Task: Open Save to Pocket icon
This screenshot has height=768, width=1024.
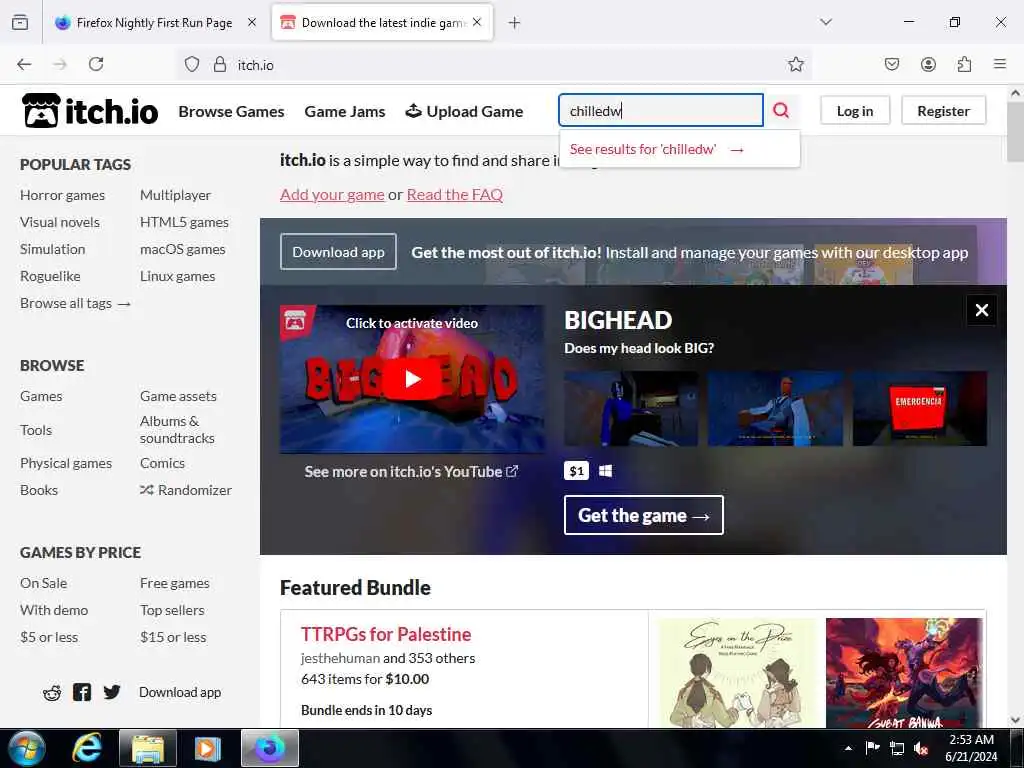Action: (892, 64)
